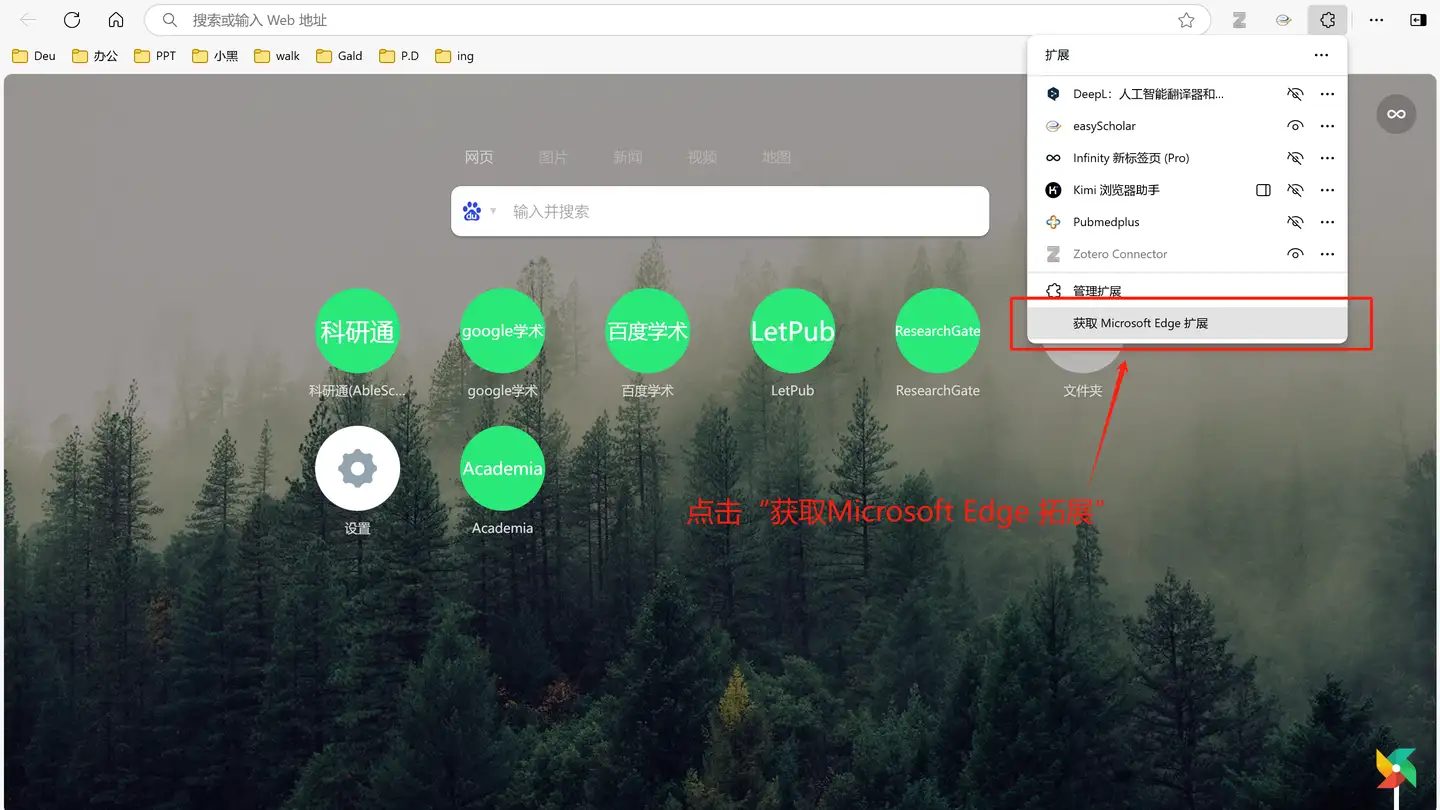Select DeepL extension entry
This screenshot has width=1440, height=810.
pos(1148,94)
